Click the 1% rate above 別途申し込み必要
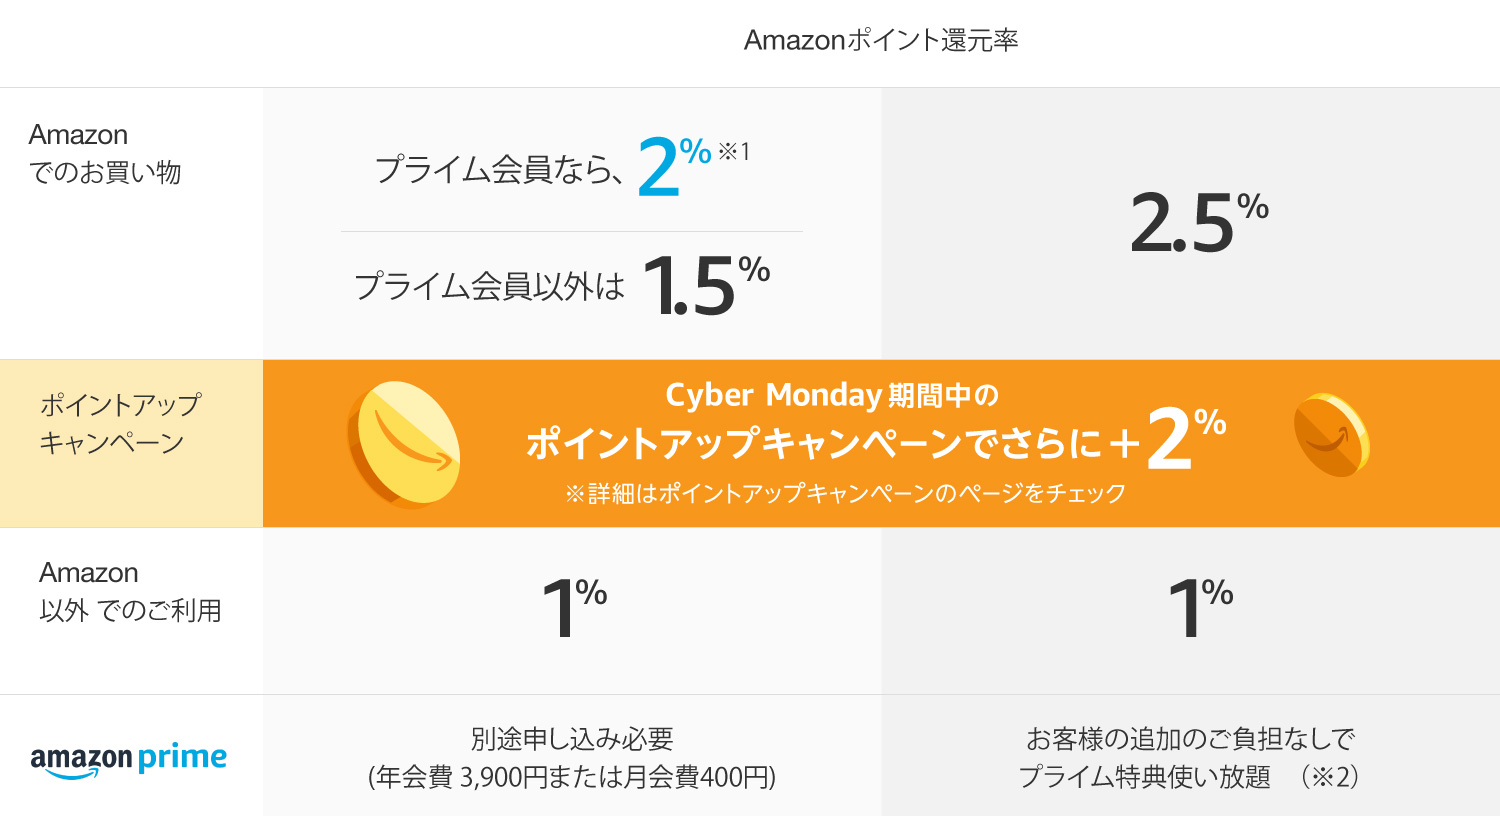The width and height of the screenshot is (1500, 817). pyautogui.click(x=574, y=607)
